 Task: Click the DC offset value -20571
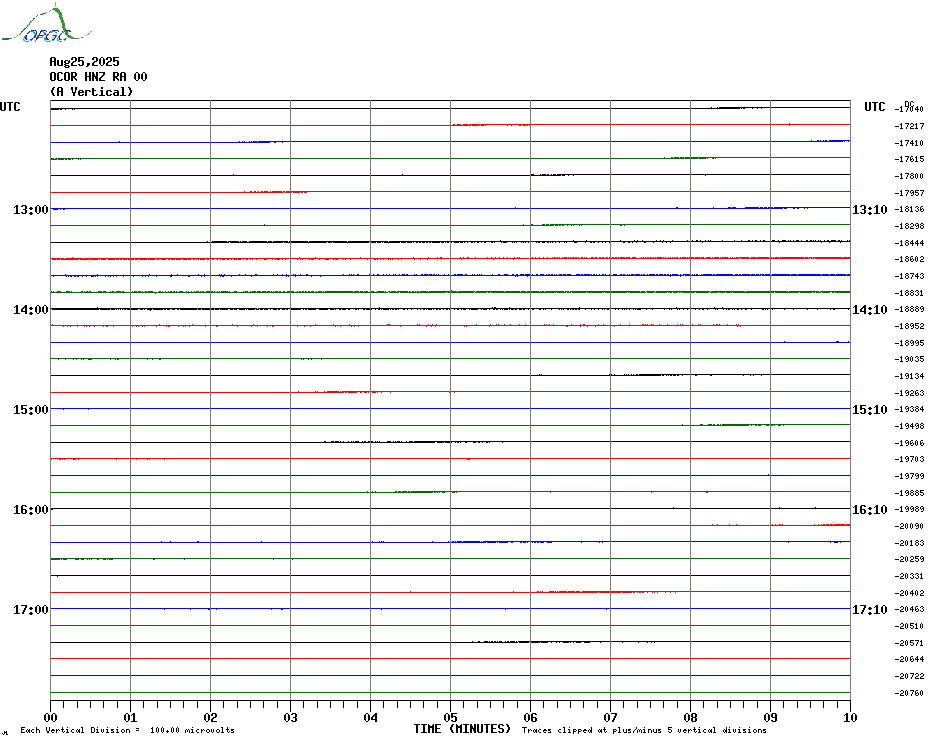(909, 643)
